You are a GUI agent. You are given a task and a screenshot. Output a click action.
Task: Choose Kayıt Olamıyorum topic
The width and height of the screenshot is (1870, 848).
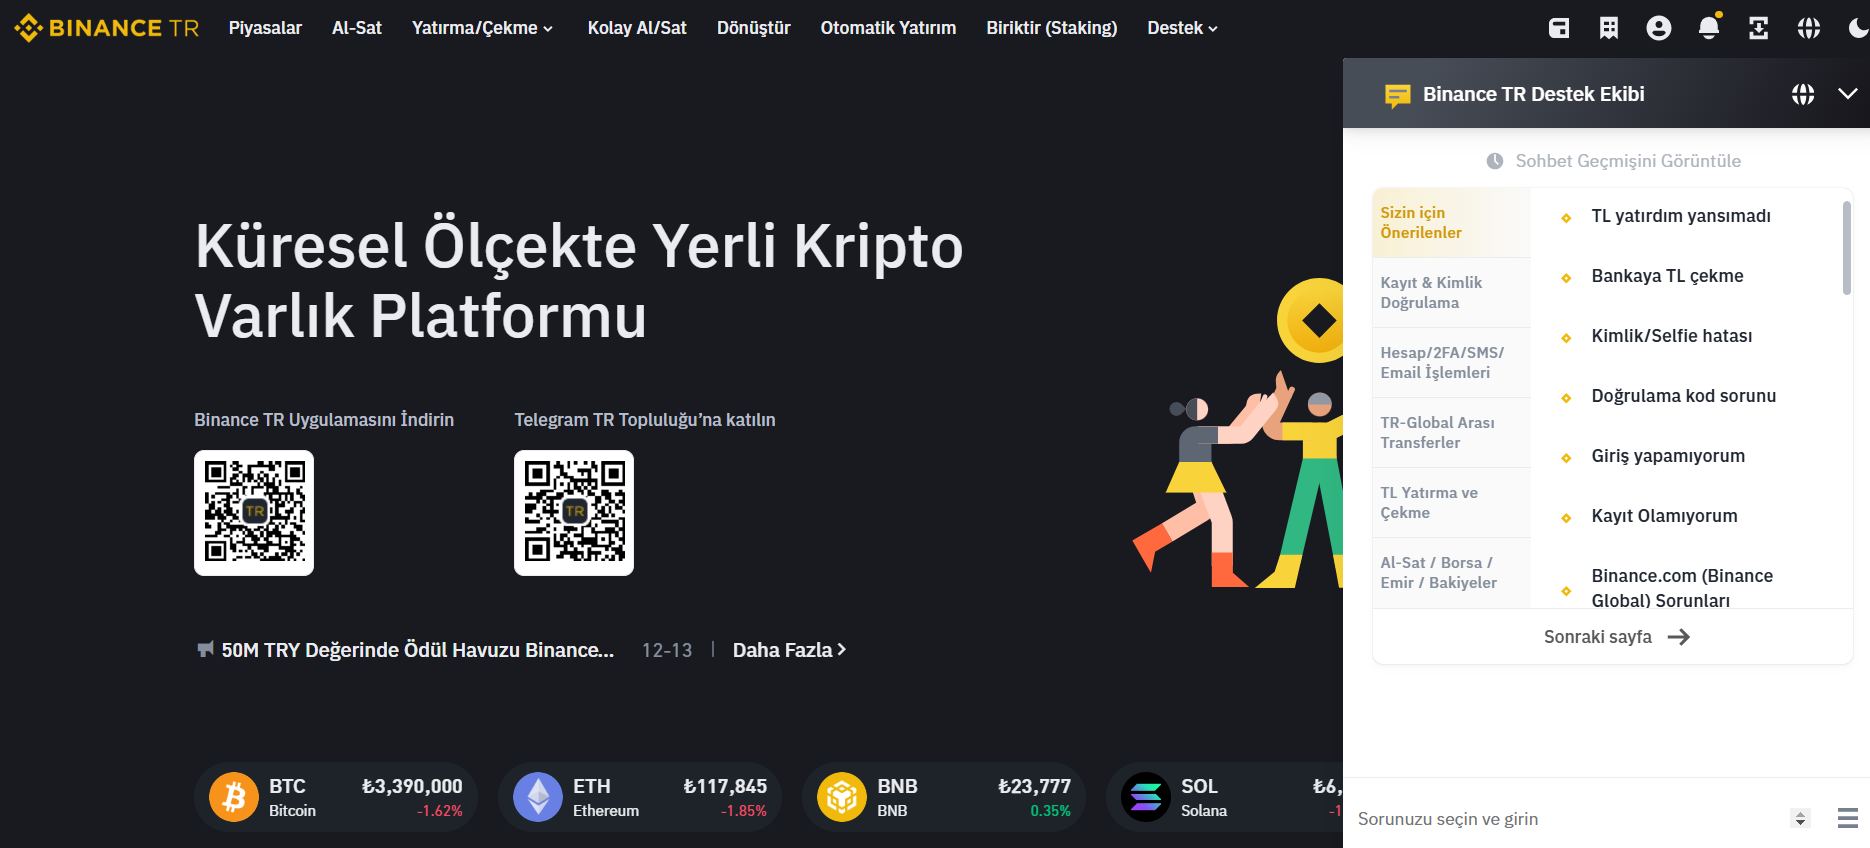click(1665, 516)
